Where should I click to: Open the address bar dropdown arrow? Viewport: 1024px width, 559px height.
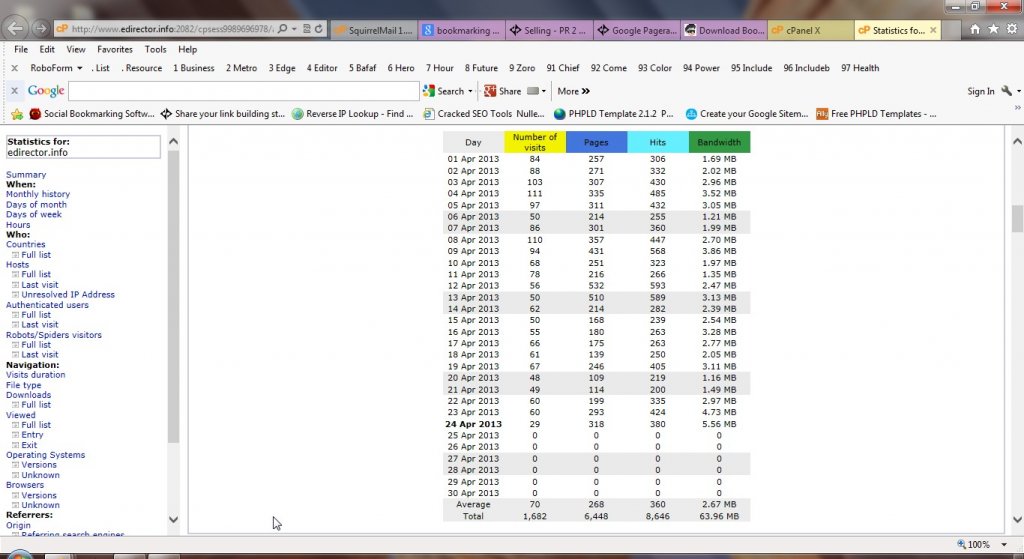[294, 29]
